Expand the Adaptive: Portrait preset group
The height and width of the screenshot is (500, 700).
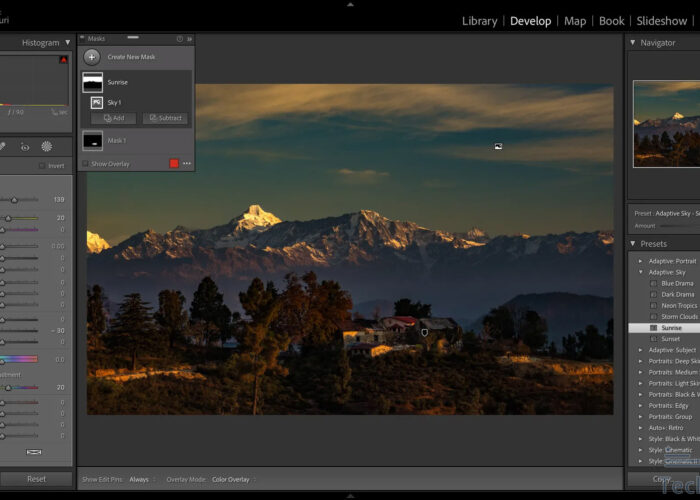(641, 261)
